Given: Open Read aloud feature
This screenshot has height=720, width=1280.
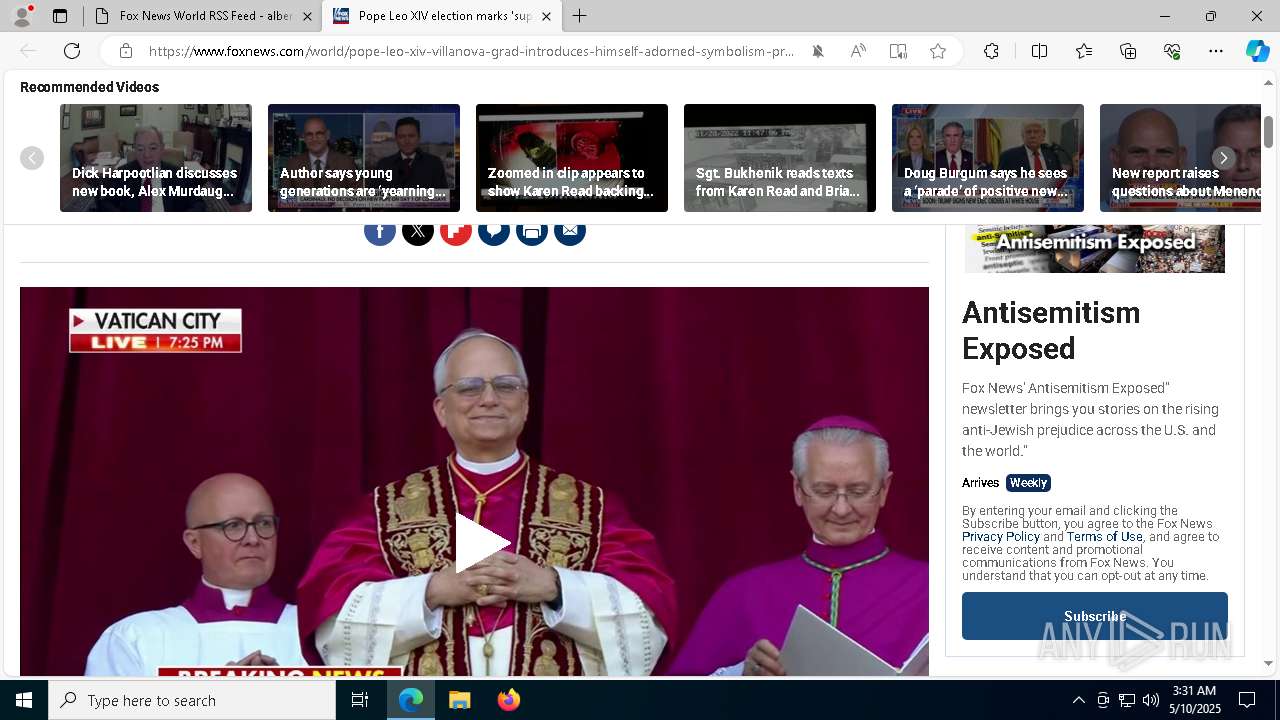Looking at the screenshot, I should point(858,51).
